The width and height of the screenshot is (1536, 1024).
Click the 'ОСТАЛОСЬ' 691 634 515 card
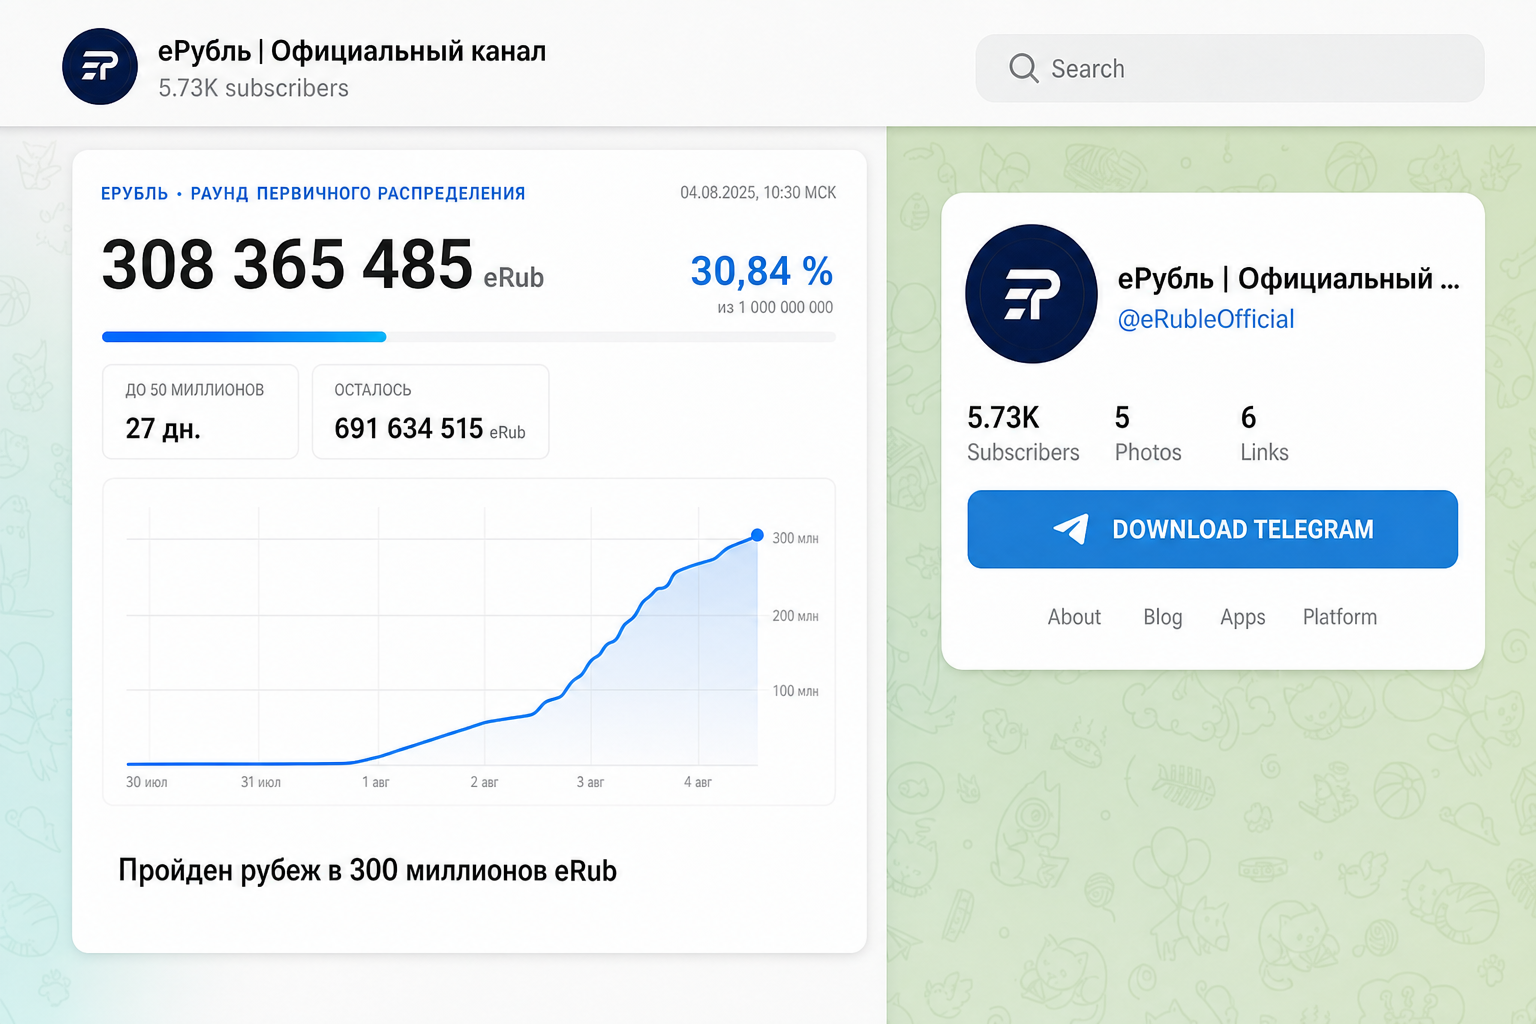click(431, 412)
